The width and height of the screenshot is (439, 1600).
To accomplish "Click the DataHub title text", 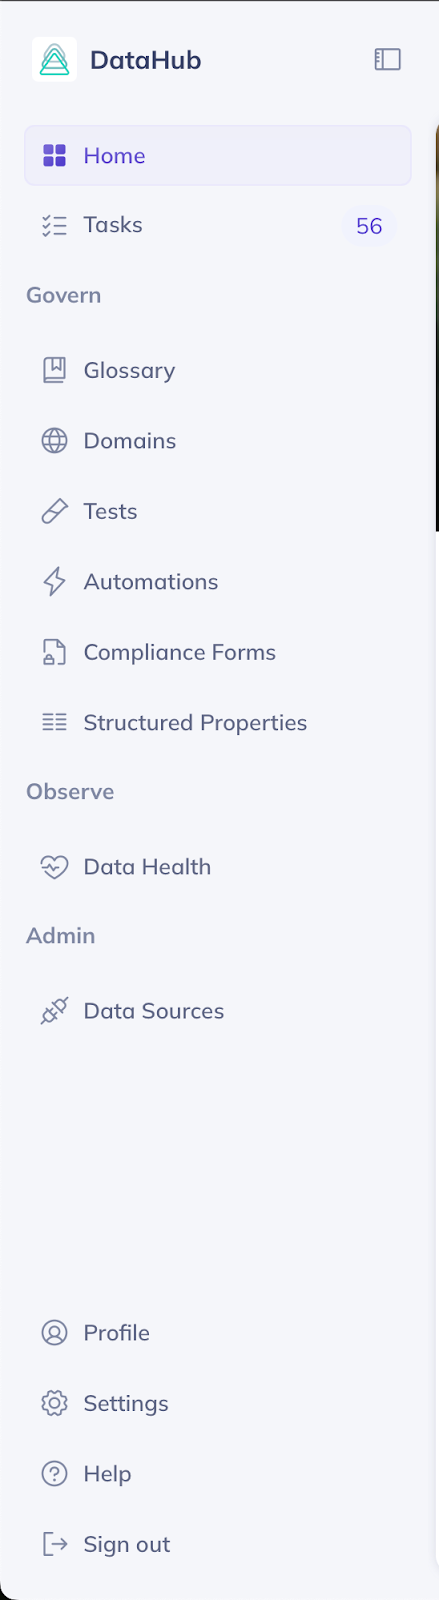I will [146, 60].
